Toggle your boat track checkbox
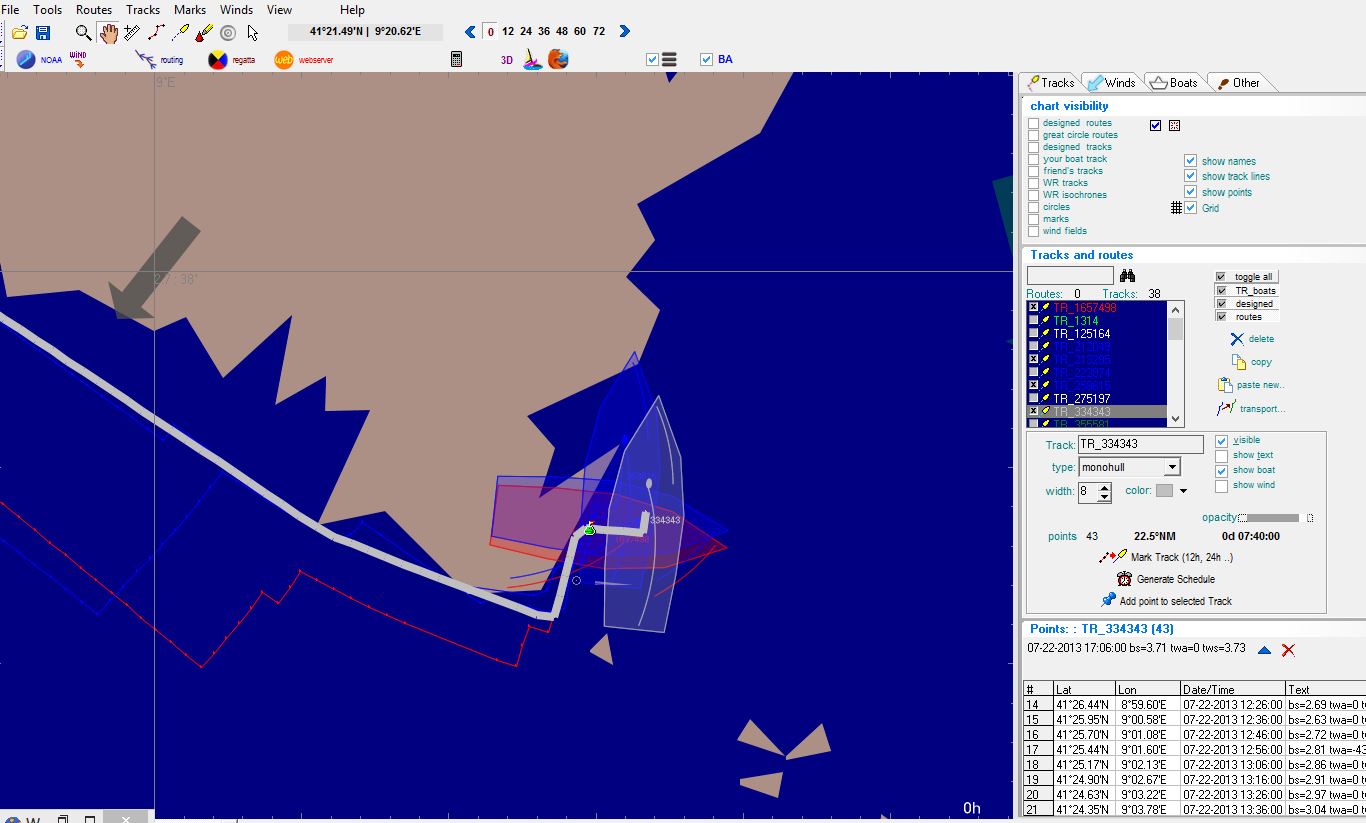Image resolution: width=1366 pixels, height=823 pixels. tap(1034, 159)
